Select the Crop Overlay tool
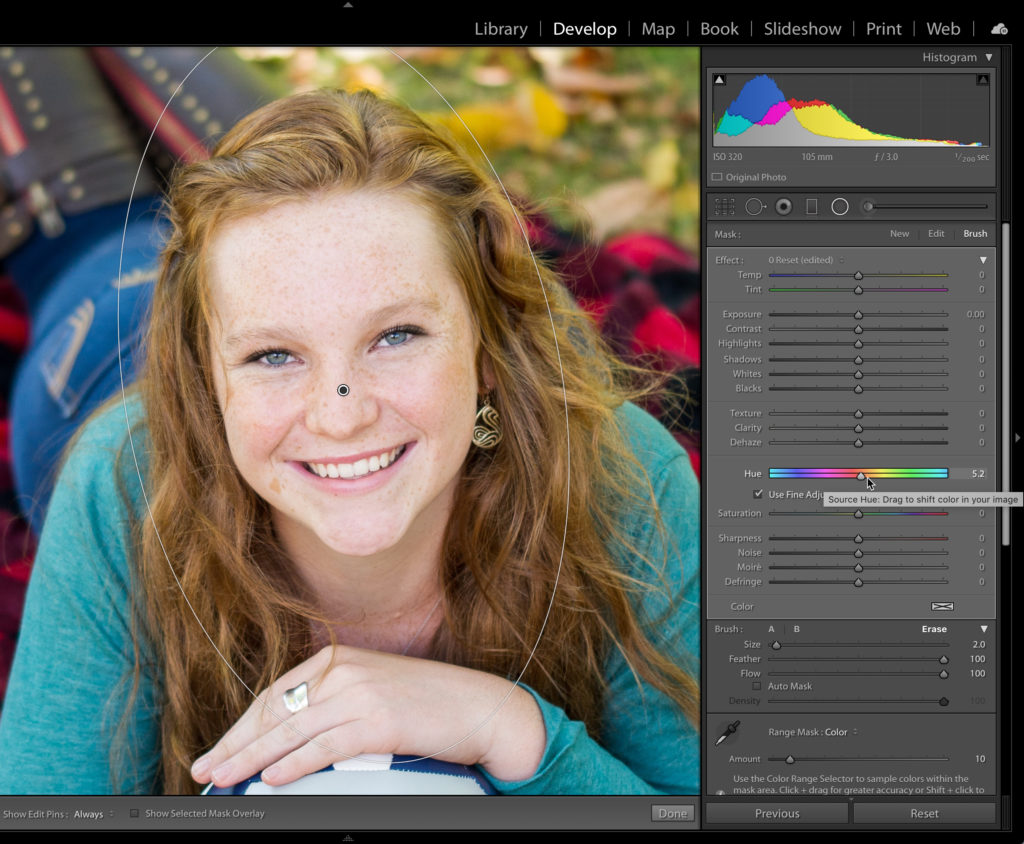This screenshot has height=844, width=1024. [x=724, y=207]
